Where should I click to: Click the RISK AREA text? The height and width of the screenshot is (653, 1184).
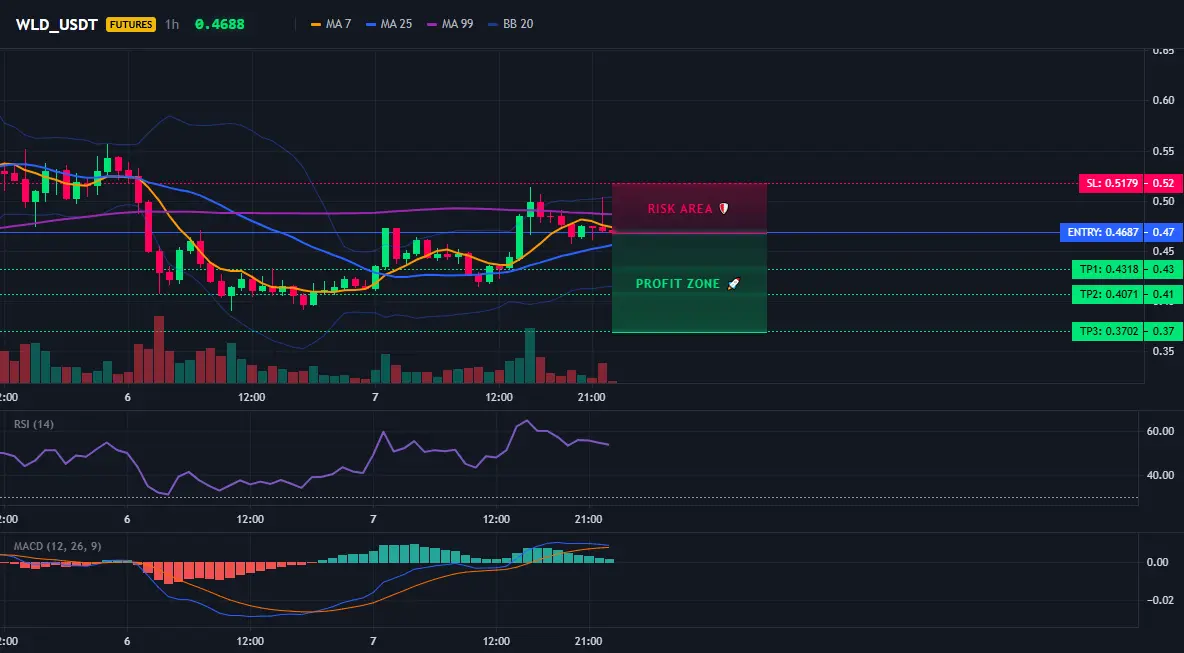(x=680, y=208)
